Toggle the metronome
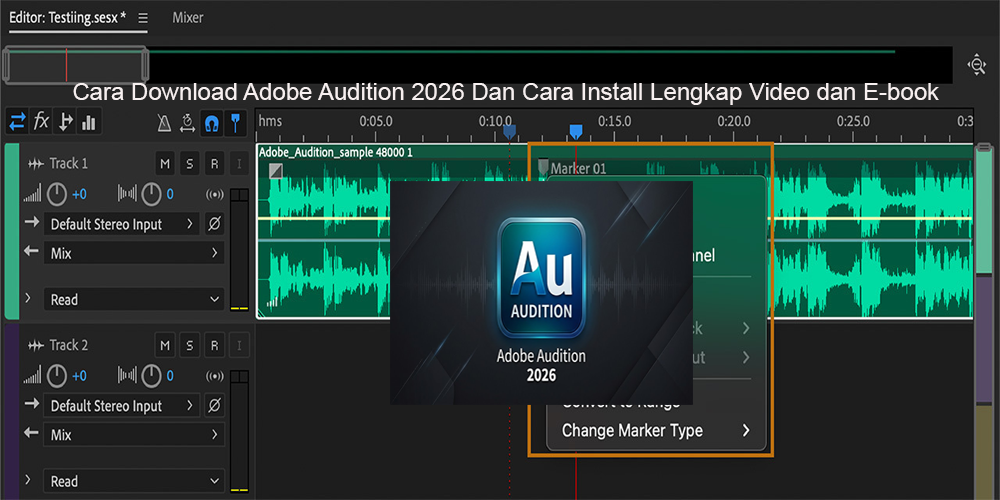1000x500 pixels. (x=164, y=123)
